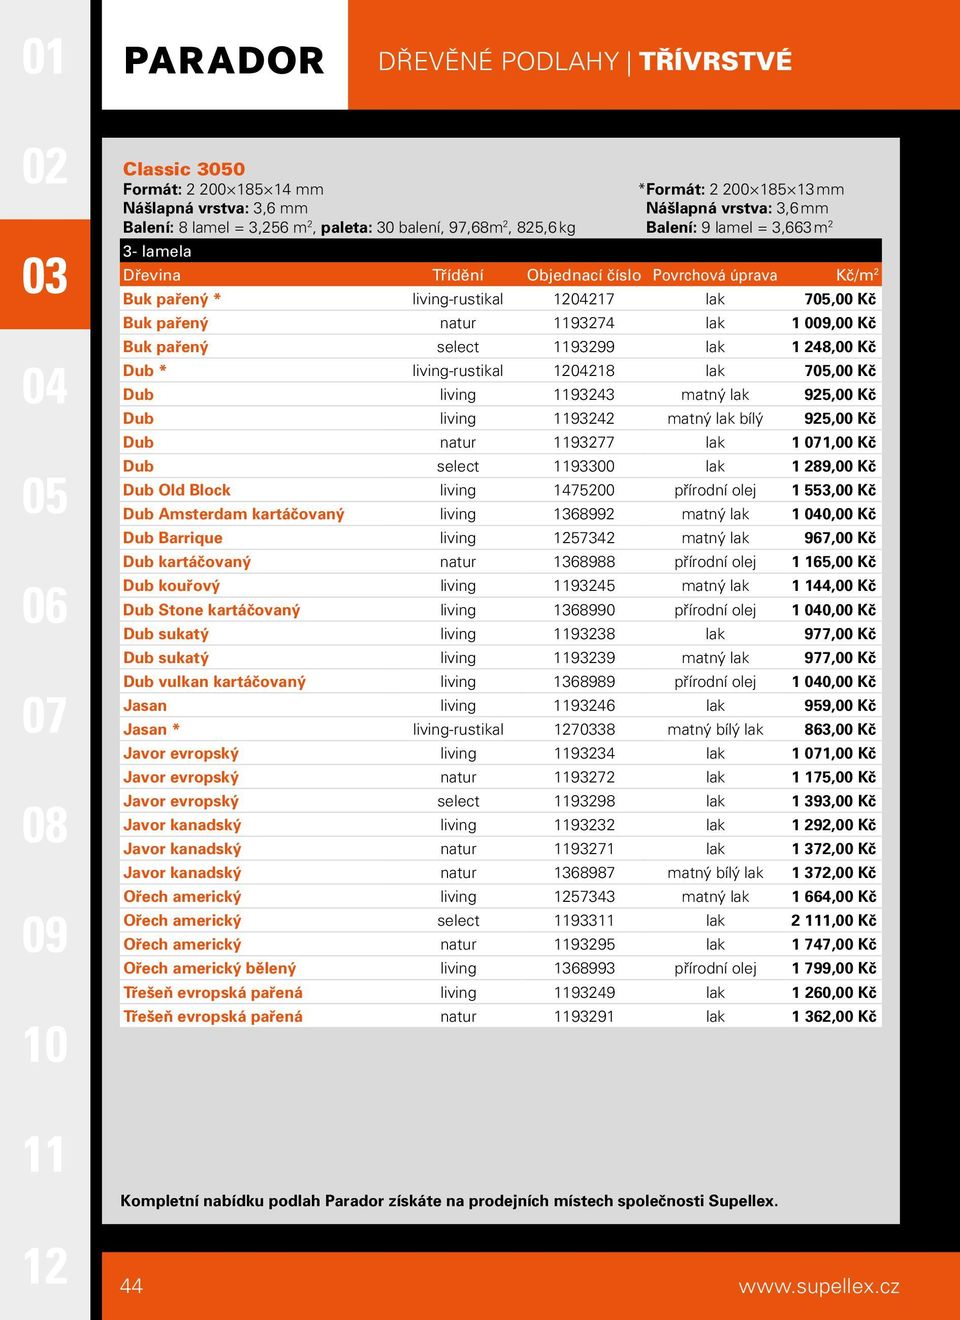This screenshot has width=960, height=1320.
Task: Click Ořech americký bělený
Action: coord(210,969)
